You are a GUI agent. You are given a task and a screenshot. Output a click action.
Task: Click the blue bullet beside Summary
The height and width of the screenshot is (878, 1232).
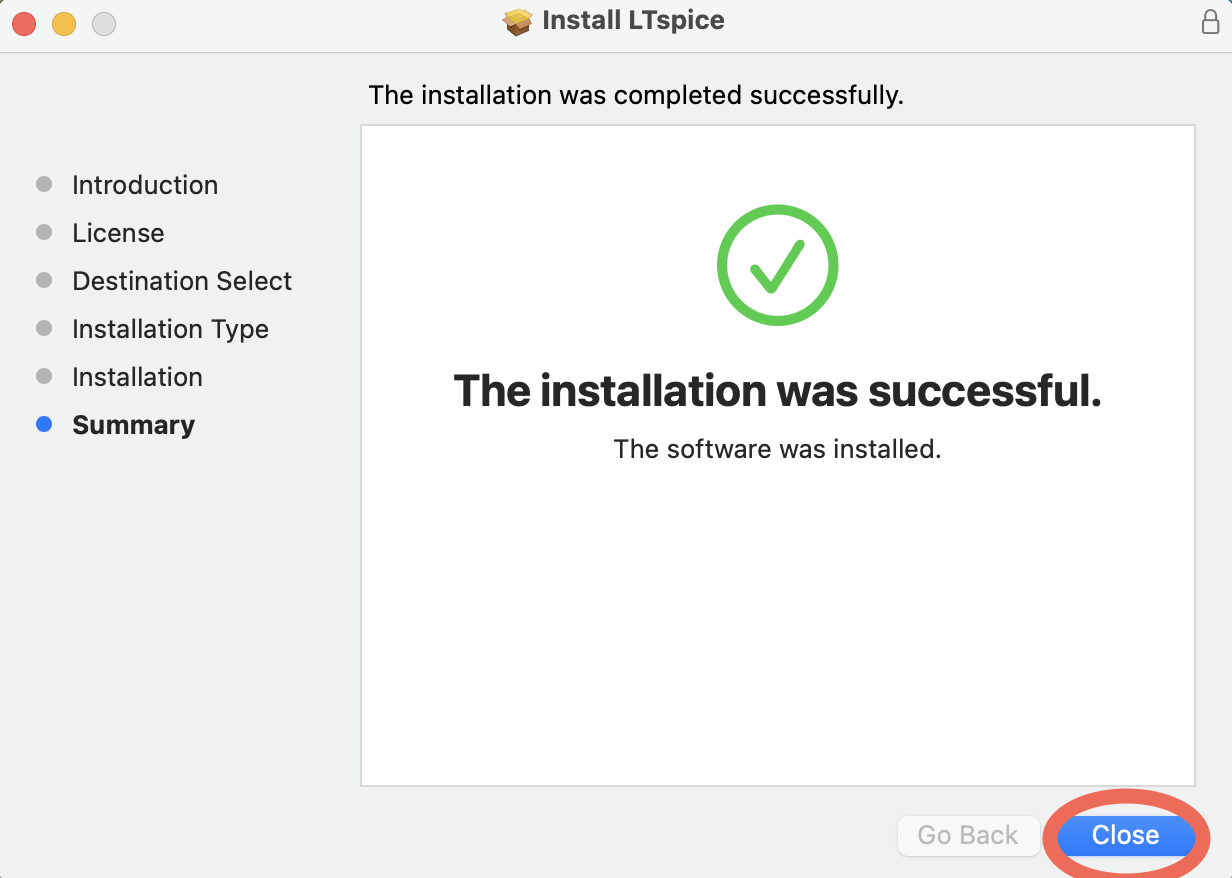(44, 424)
